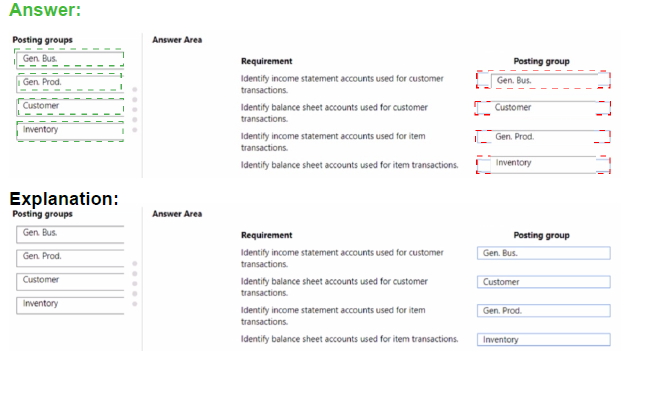Select Customer in Answer's Posting groups list
Screen dimensions: 651x393
point(70,106)
